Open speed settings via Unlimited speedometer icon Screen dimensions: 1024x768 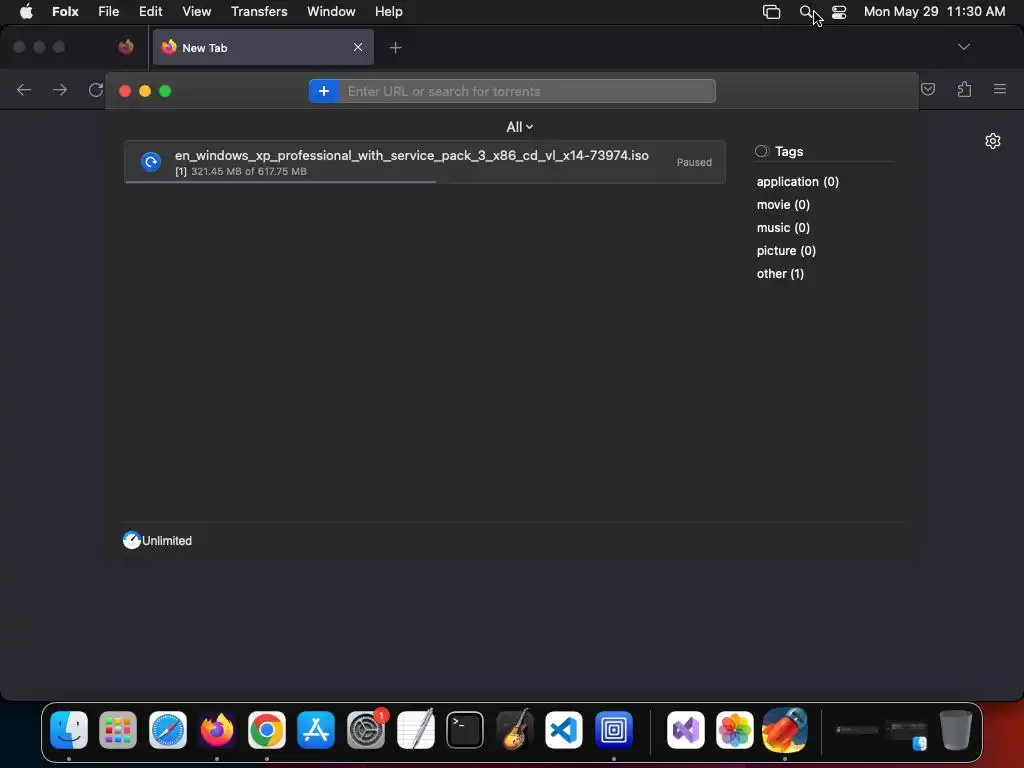(x=132, y=540)
